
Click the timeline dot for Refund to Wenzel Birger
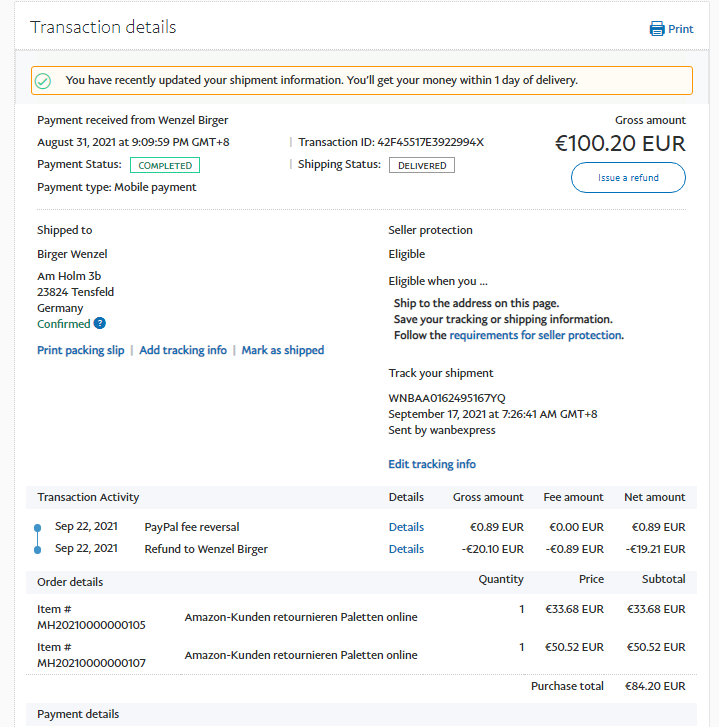[x=37, y=549]
